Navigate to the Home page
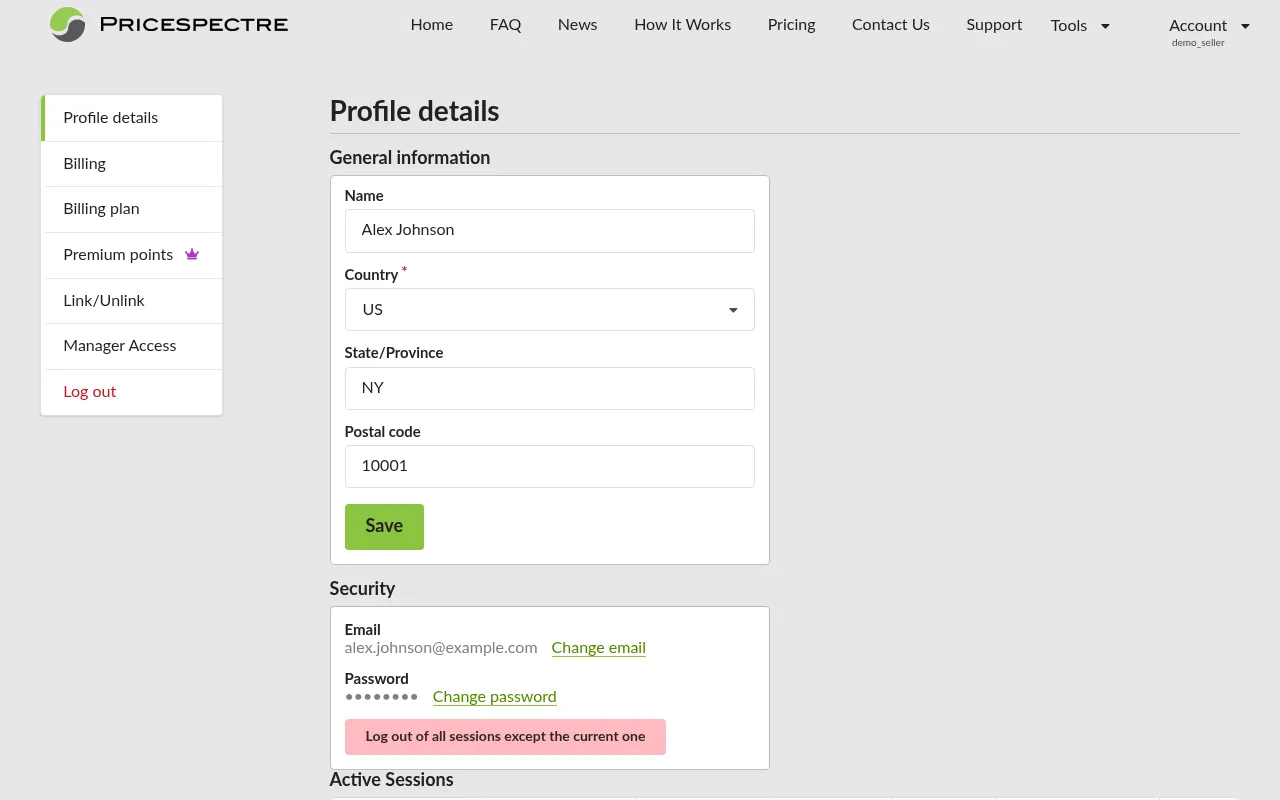This screenshot has height=800, width=1280. tap(431, 25)
